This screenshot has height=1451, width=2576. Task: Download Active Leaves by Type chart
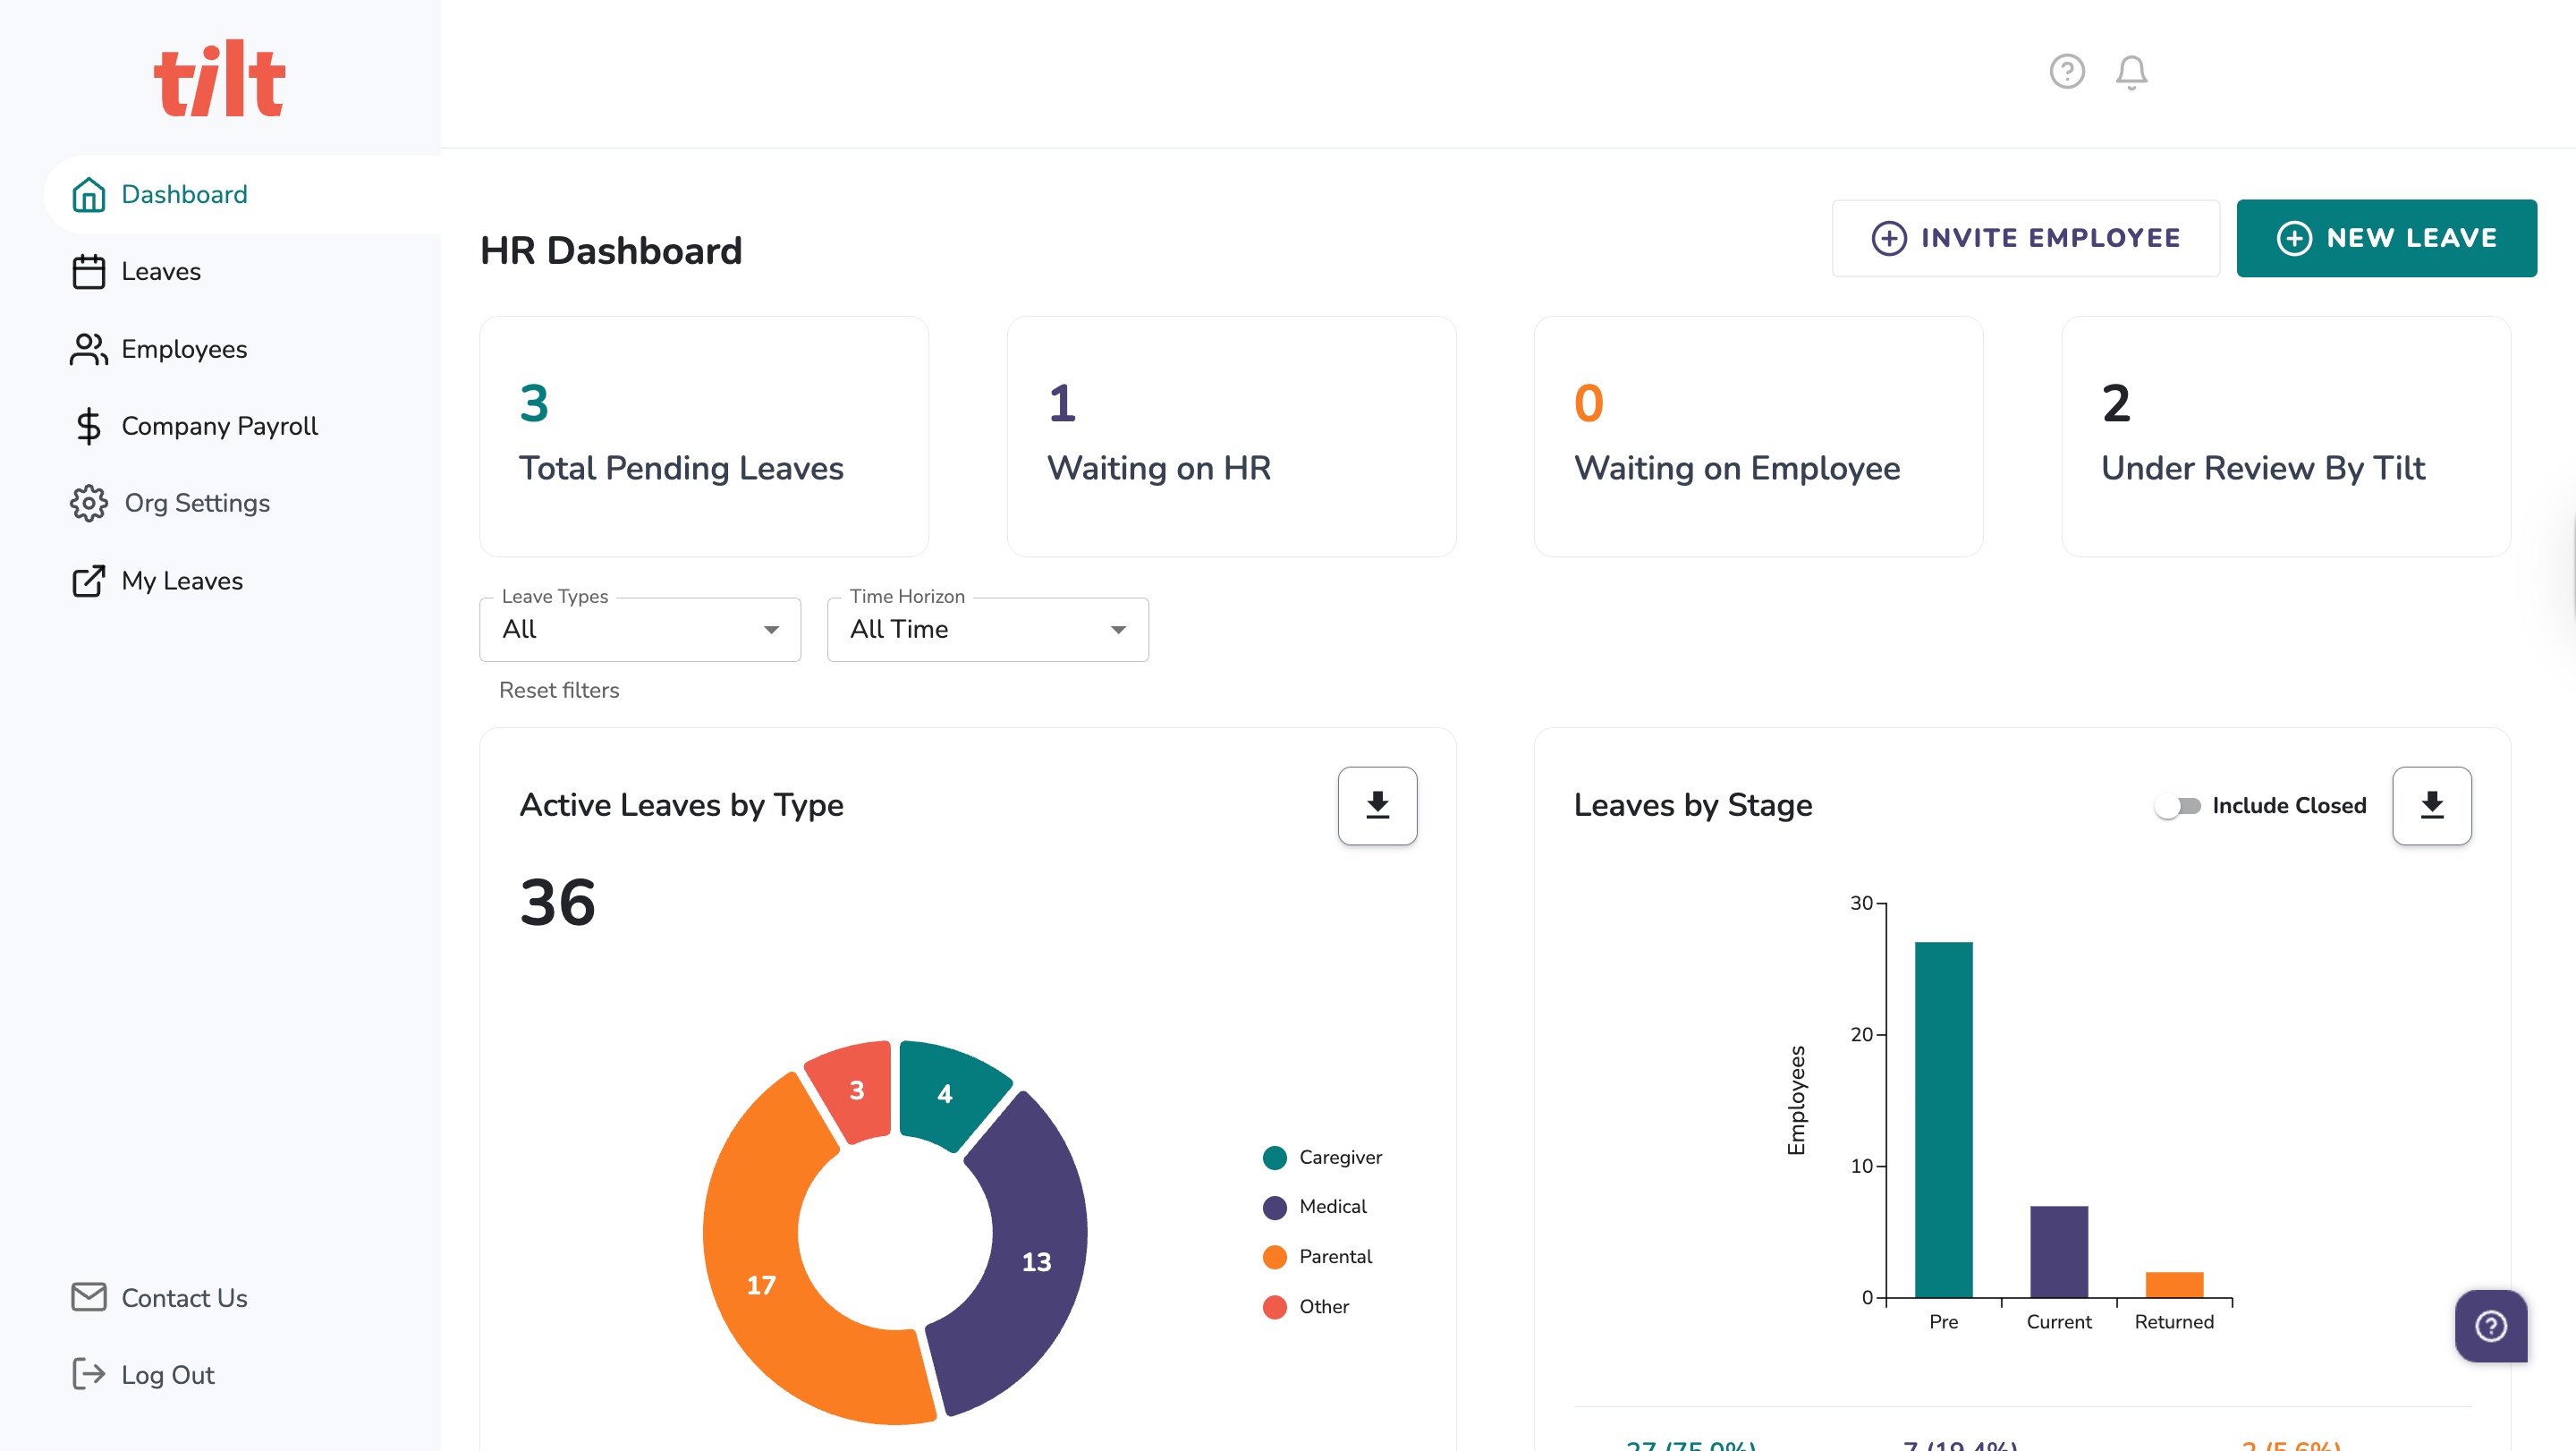[1377, 805]
